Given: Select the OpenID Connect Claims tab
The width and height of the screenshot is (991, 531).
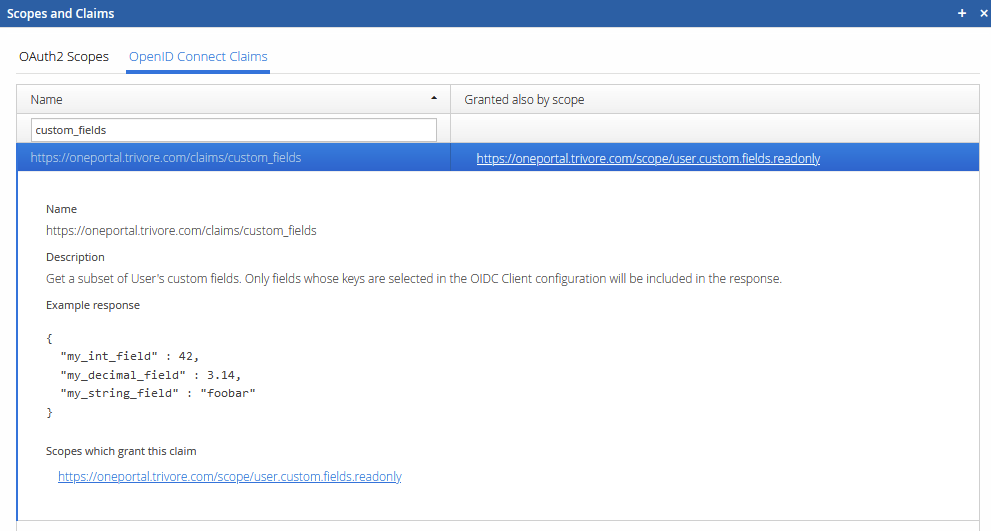Looking at the screenshot, I should pos(198,56).
